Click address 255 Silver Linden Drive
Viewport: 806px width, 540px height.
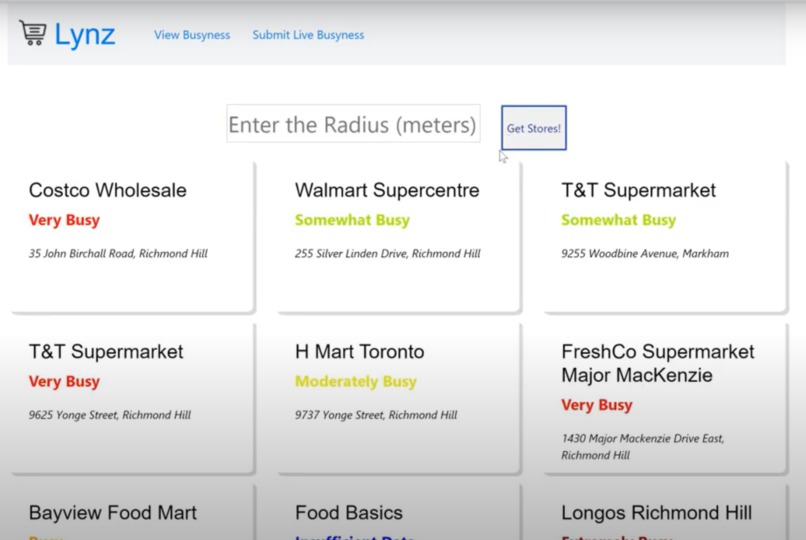pyautogui.click(x=388, y=253)
